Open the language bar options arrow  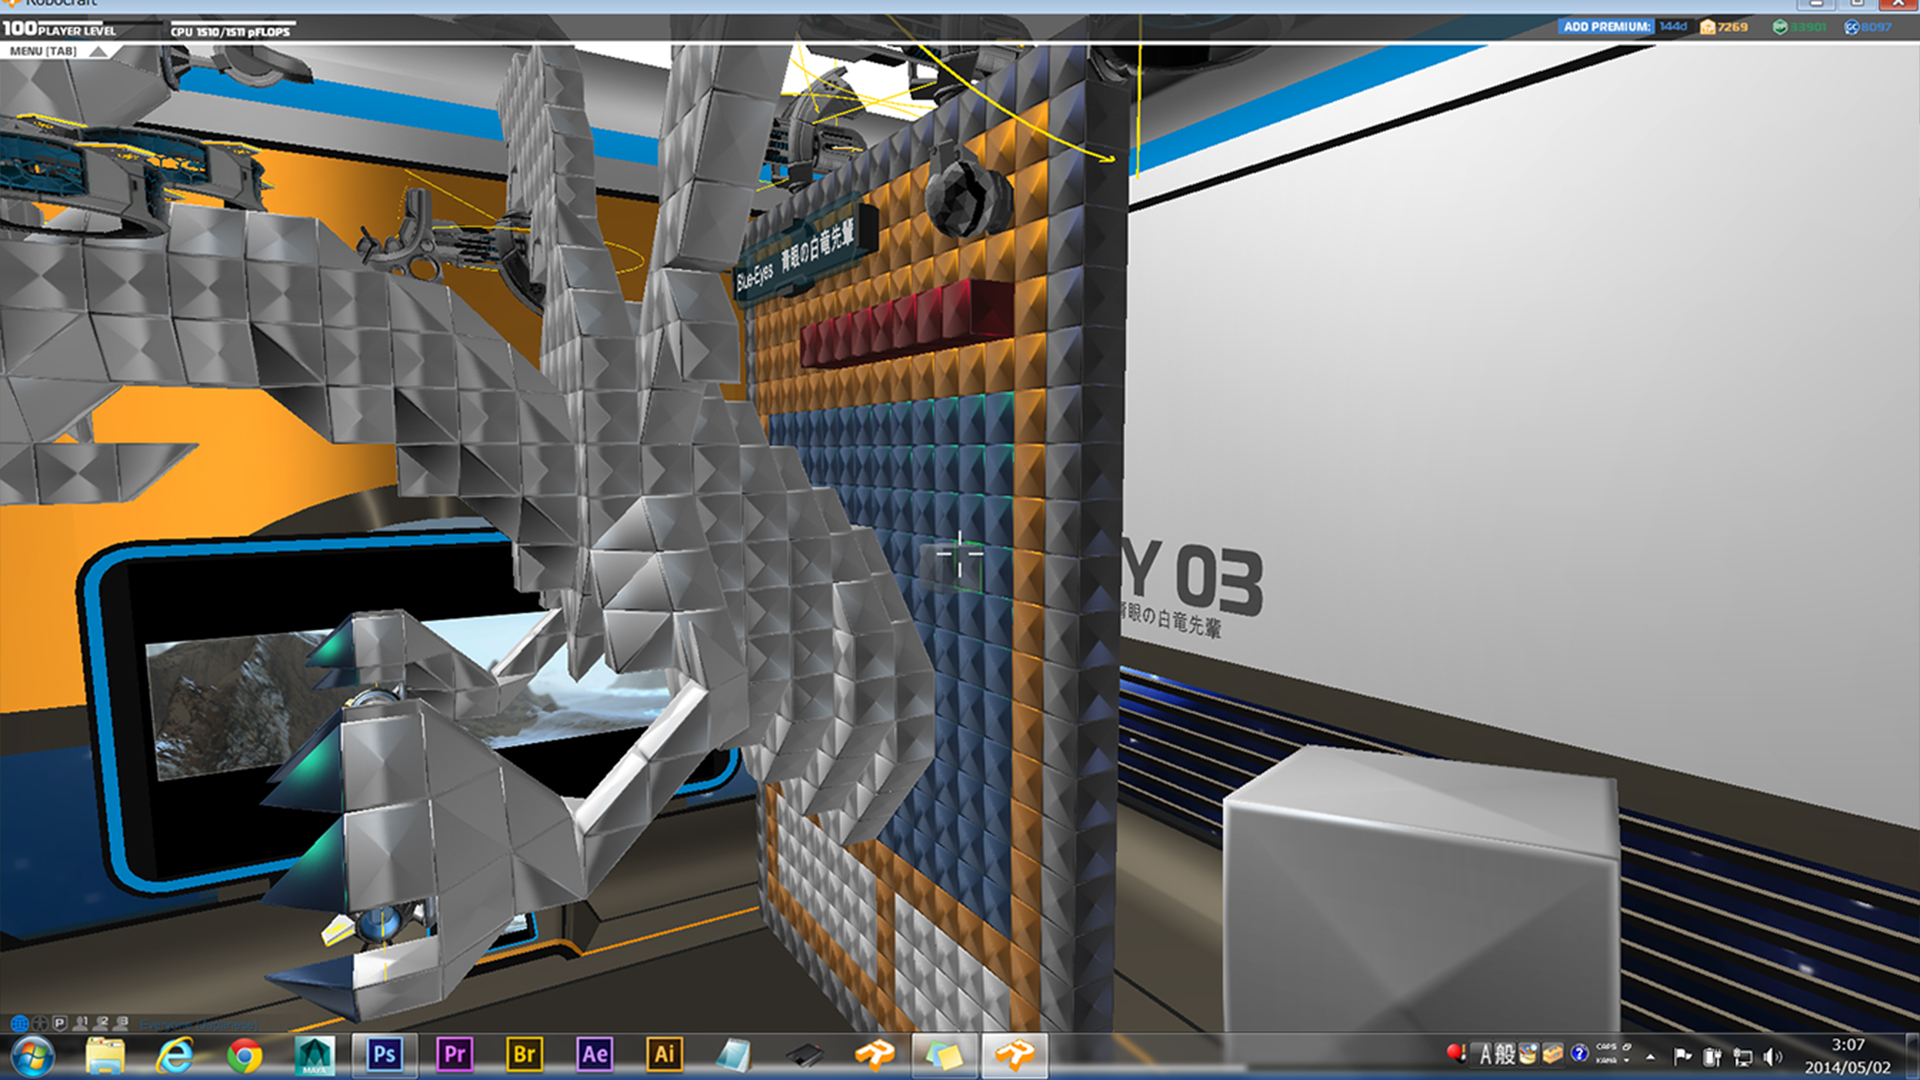[1627, 1060]
